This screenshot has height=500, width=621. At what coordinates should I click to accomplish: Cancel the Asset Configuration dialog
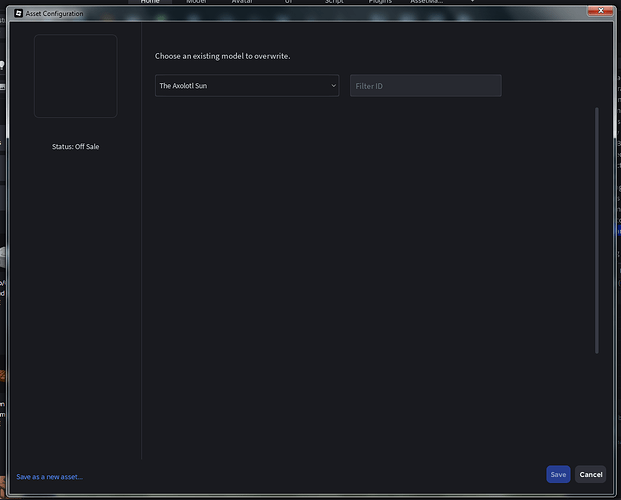click(x=590, y=474)
